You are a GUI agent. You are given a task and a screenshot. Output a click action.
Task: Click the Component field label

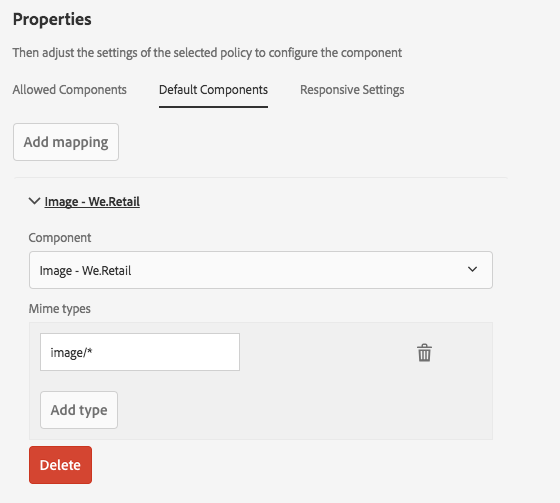coord(60,238)
